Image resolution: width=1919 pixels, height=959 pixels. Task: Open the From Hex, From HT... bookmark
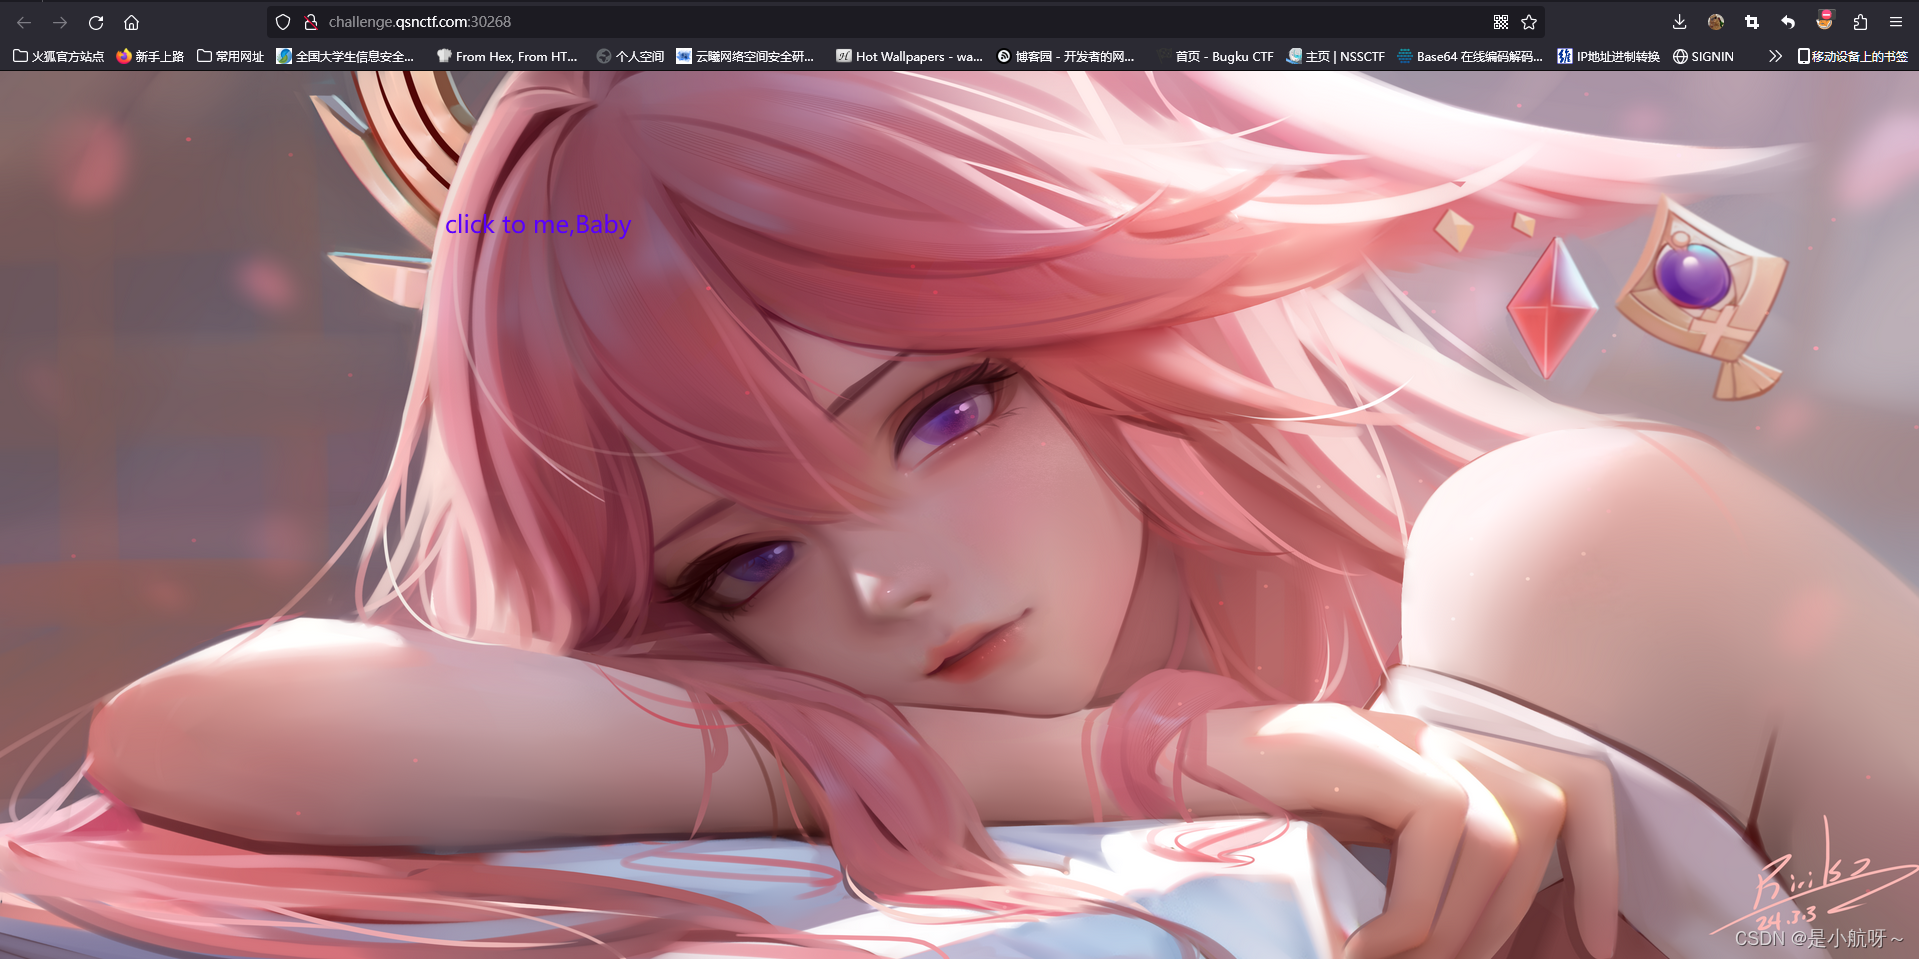(507, 56)
